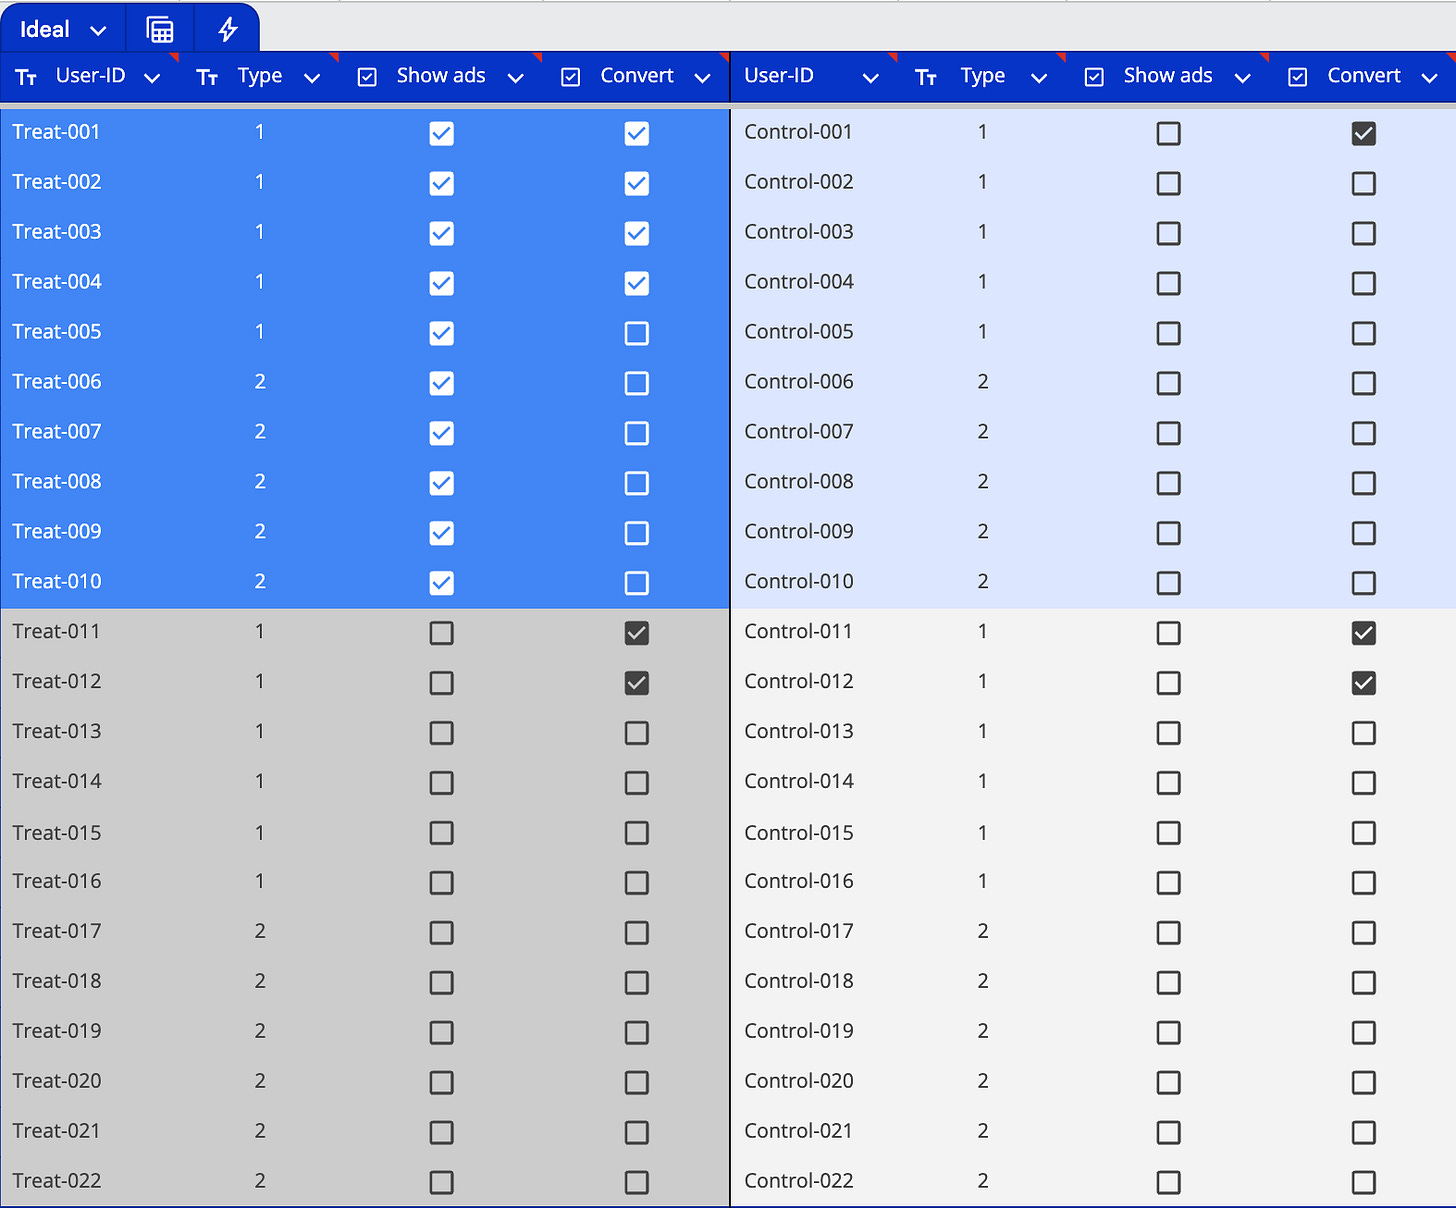
Task: Expand left User-ID column menu arrow
Action: (x=152, y=78)
